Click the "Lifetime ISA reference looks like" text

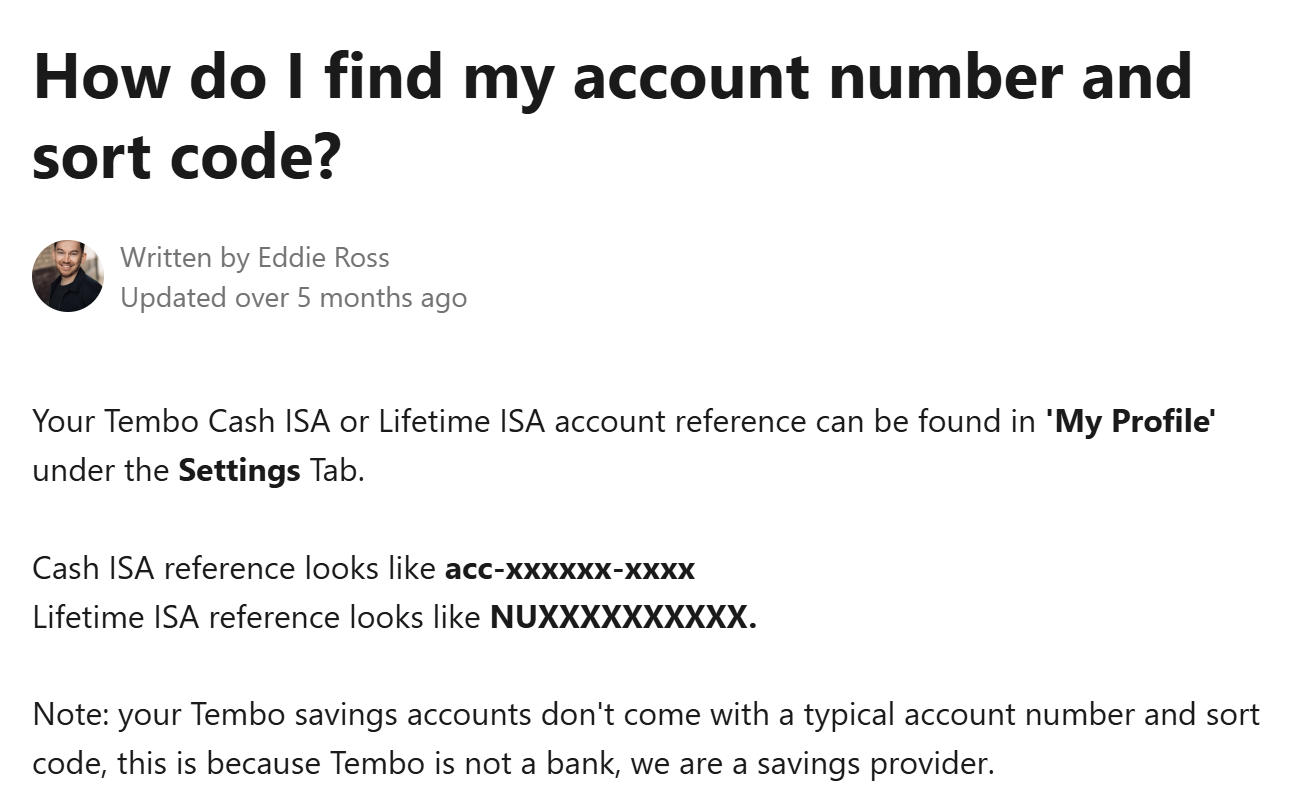click(257, 618)
